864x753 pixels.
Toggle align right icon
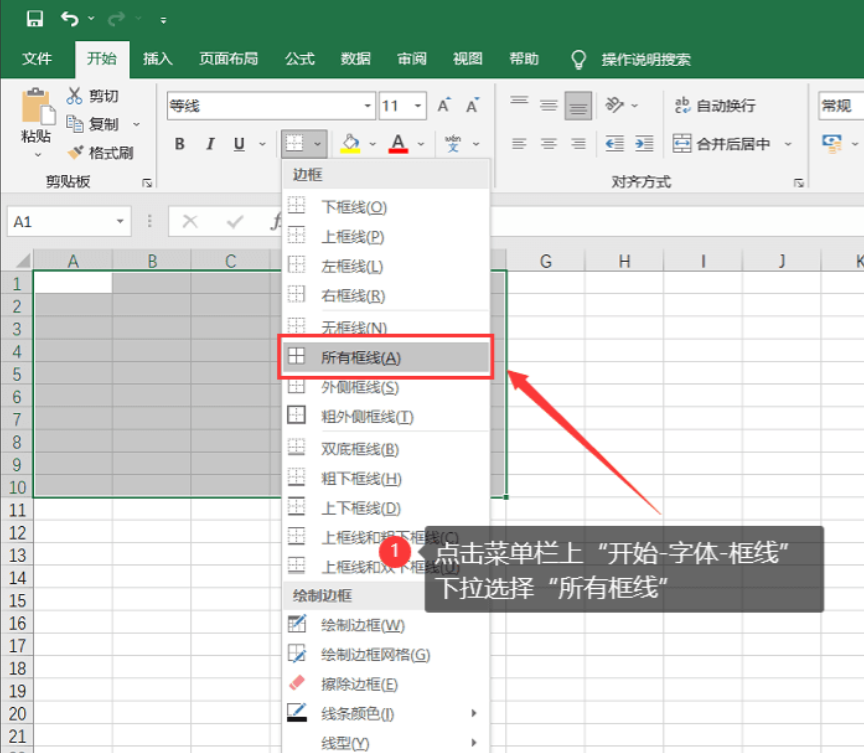pos(578,144)
